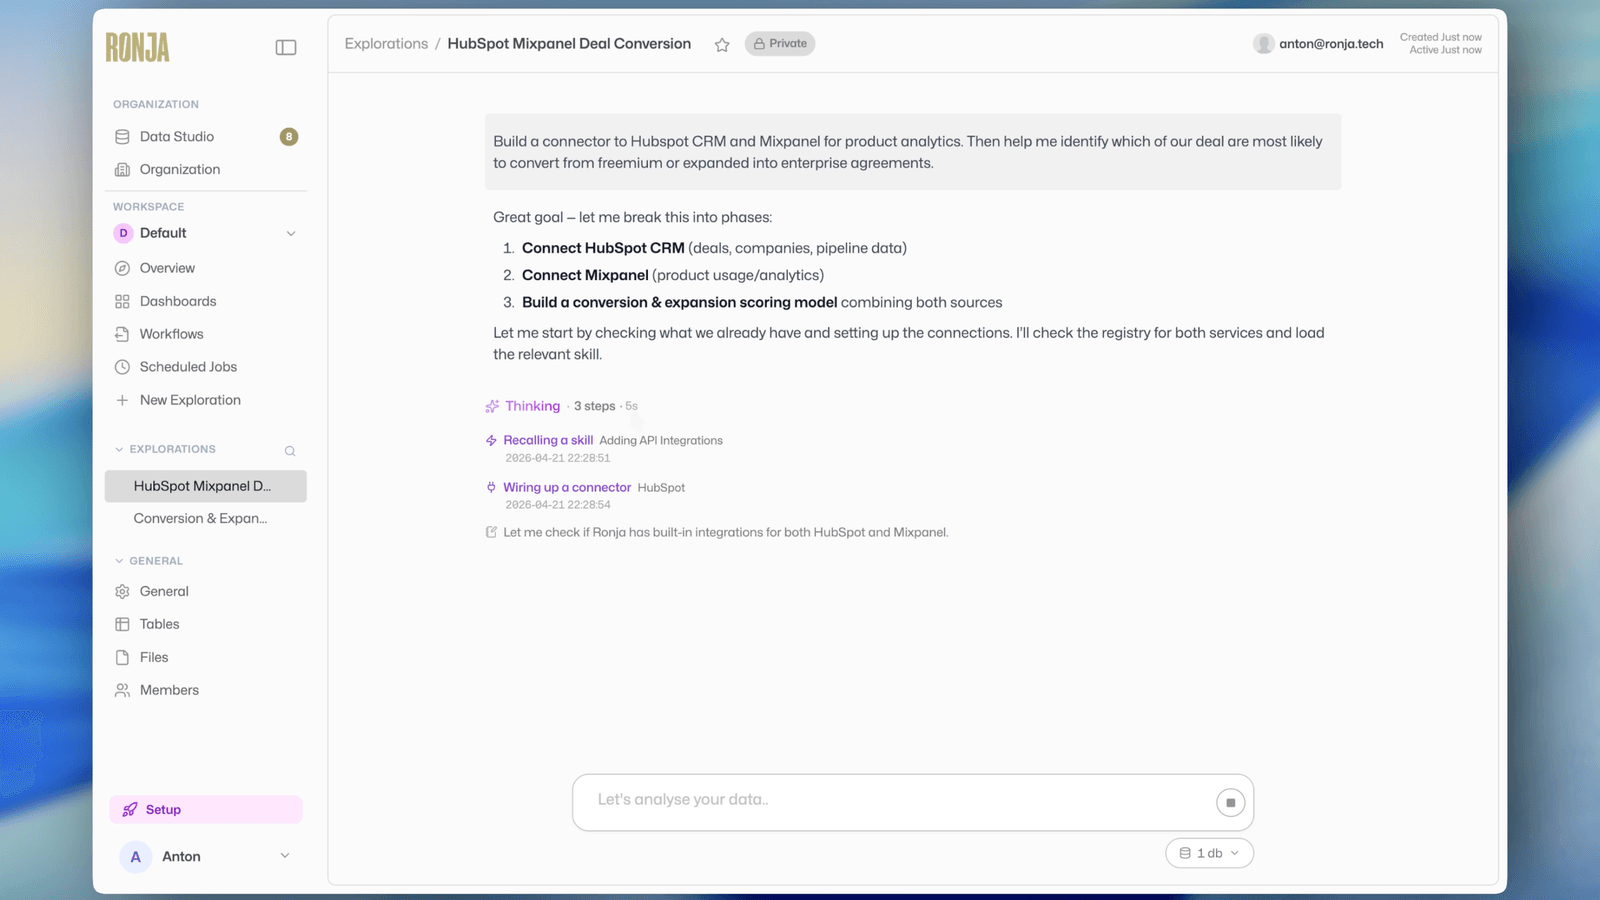This screenshot has height=900, width=1600.
Task: Click the timestamp 2026-04-21 22:28:54
Action: point(558,505)
